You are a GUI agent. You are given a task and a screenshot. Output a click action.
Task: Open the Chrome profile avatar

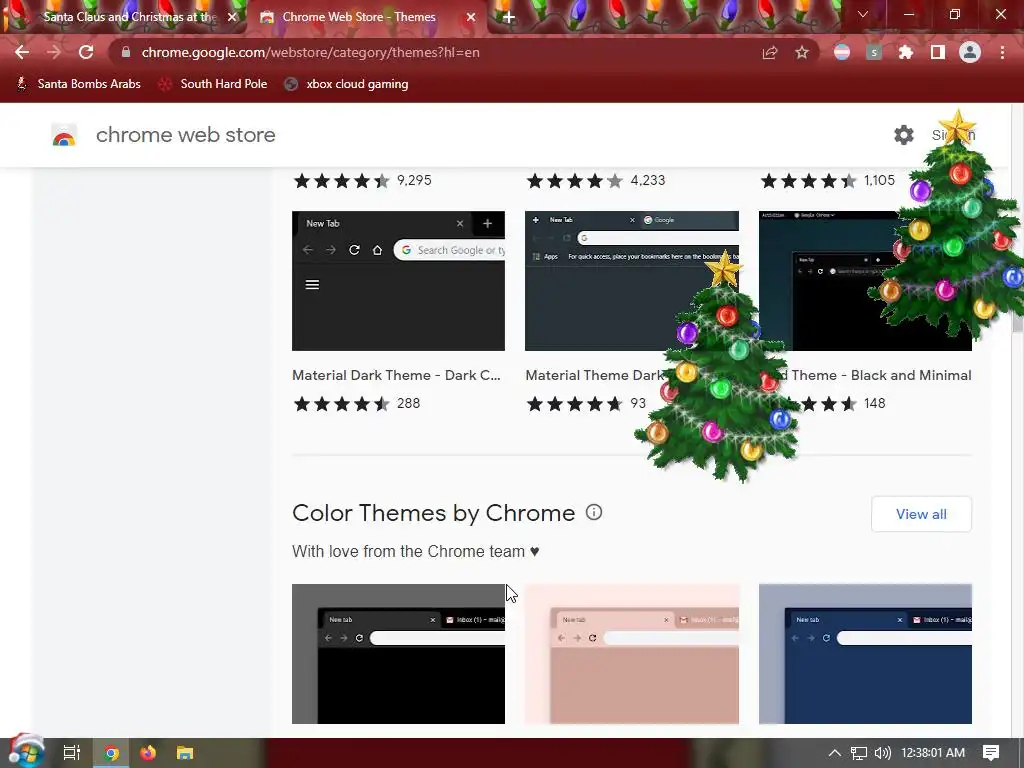click(x=970, y=52)
